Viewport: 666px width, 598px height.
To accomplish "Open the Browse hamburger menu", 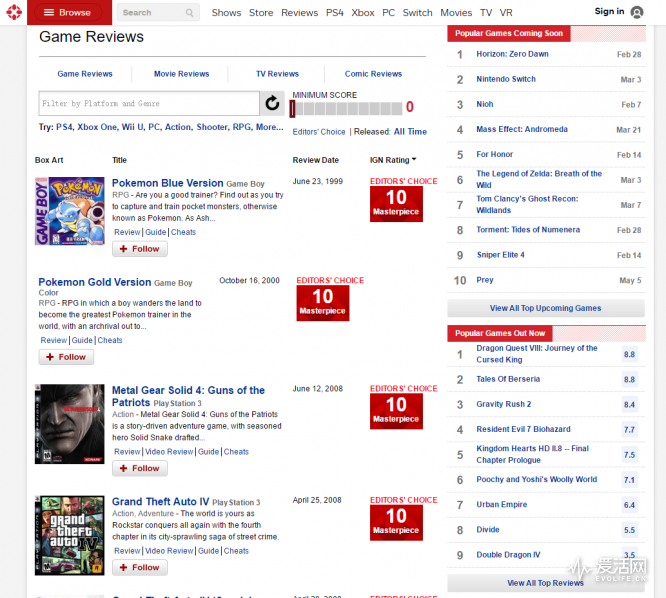I will (x=68, y=12).
